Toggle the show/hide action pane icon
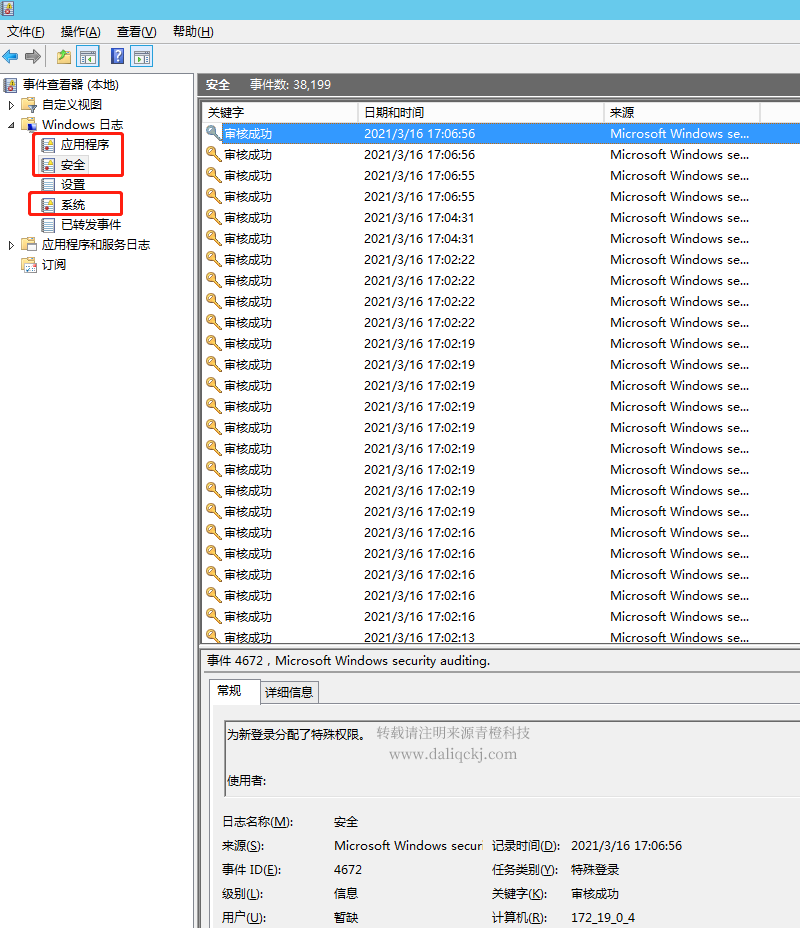Viewport: 800px width, 928px height. pos(142,57)
